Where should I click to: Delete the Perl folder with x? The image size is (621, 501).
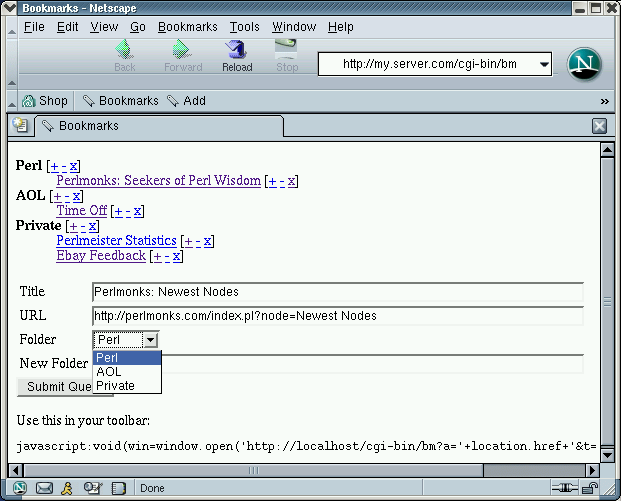(73, 166)
